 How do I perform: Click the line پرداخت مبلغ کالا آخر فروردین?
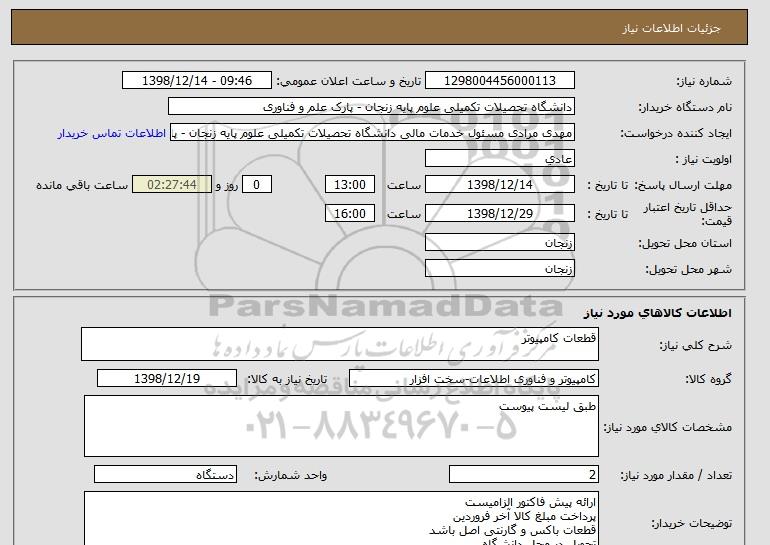[x=524, y=517]
